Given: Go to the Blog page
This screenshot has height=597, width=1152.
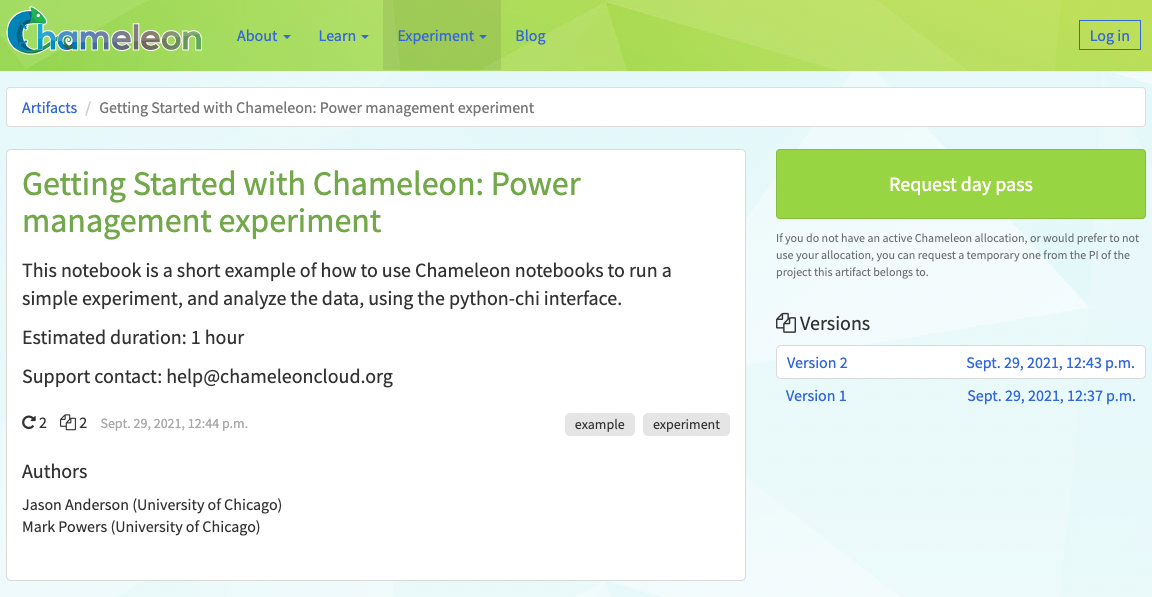Looking at the screenshot, I should [530, 36].
